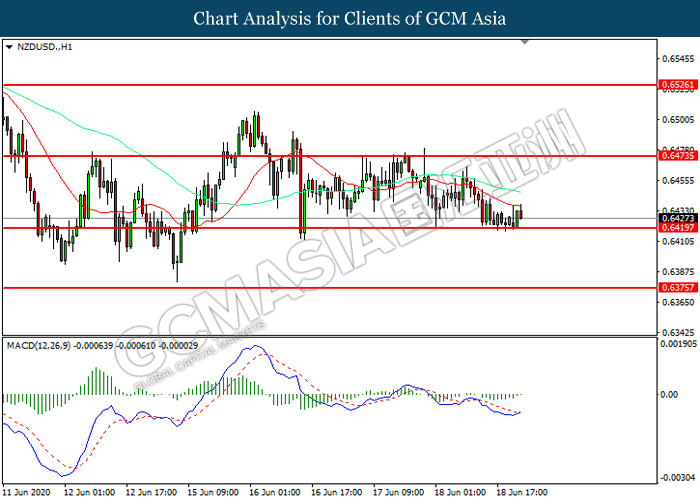Screen dimensions: 700x500
Task: Click the 0.63875 axis price value
Action: click(678, 272)
